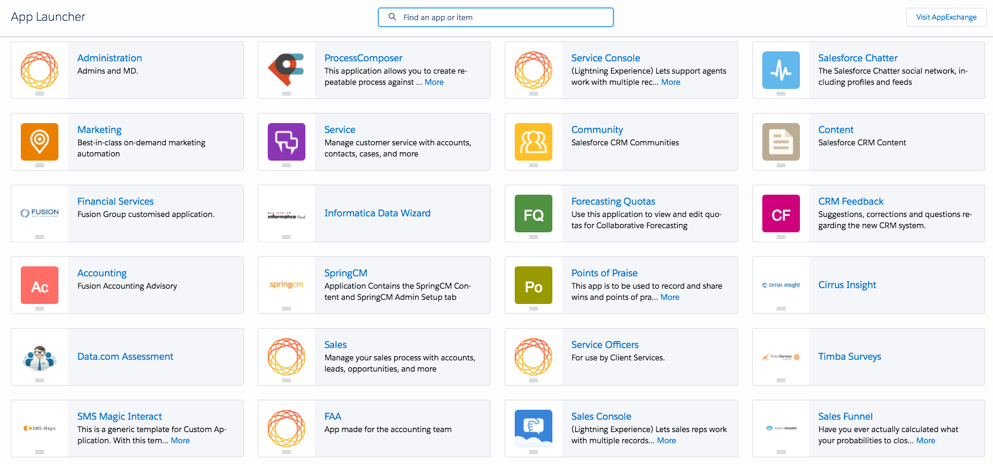Click the magnifier icon in search box
This screenshot has width=993, height=464.
(x=392, y=17)
